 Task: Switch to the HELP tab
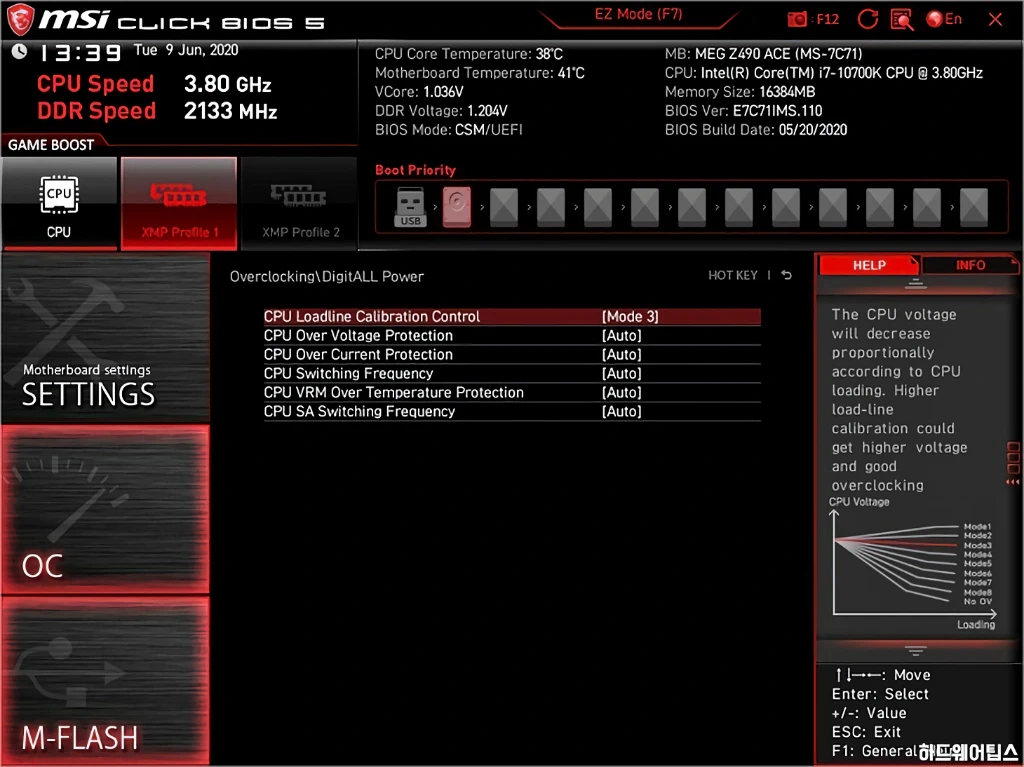pos(869,265)
